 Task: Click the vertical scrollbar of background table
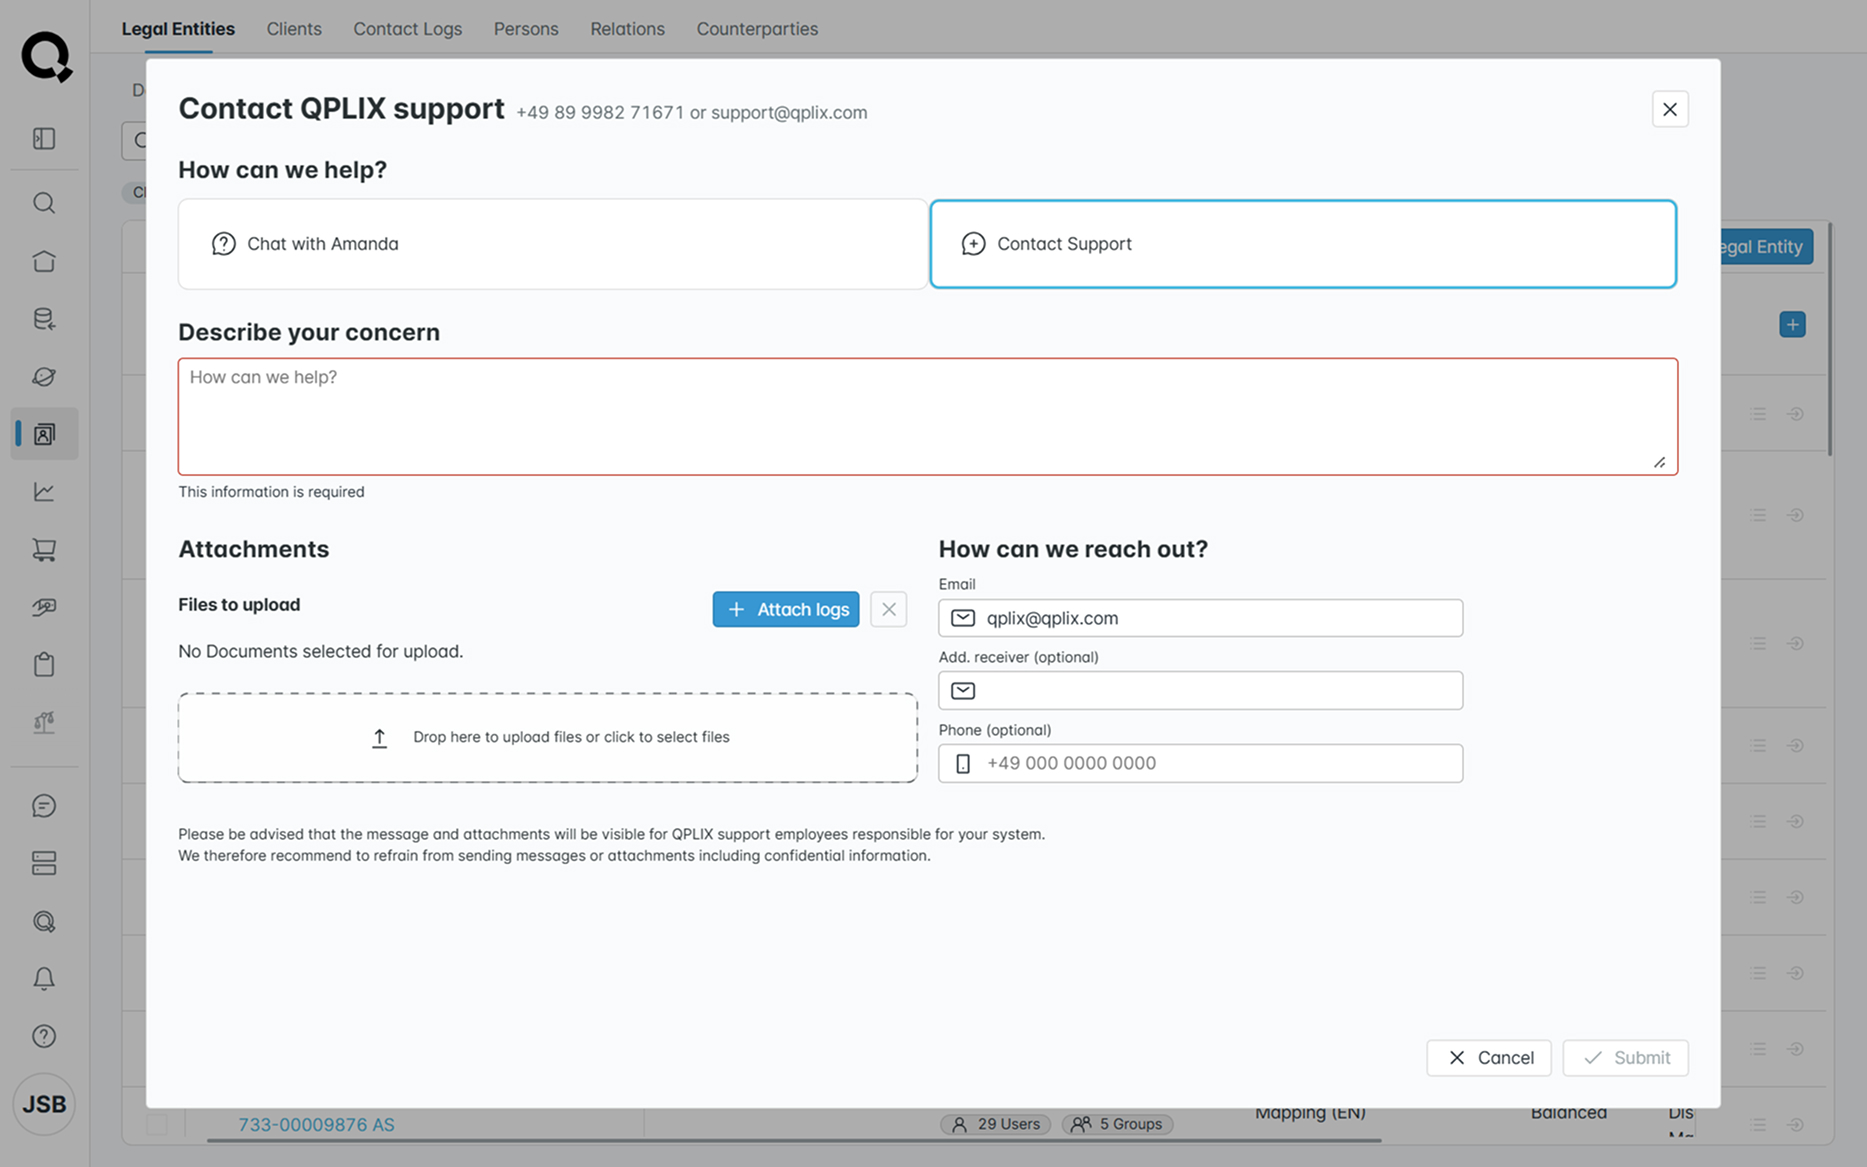[x=1830, y=340]
